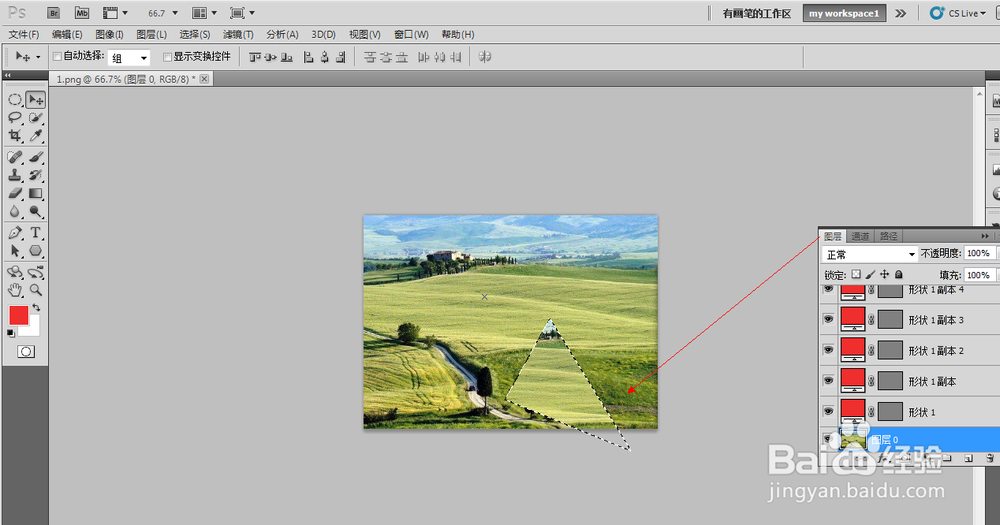Viewport: 1000px width, 525px height.
Task: Enable the 显示变换控件 checkbox
Action: click(167, 57)
